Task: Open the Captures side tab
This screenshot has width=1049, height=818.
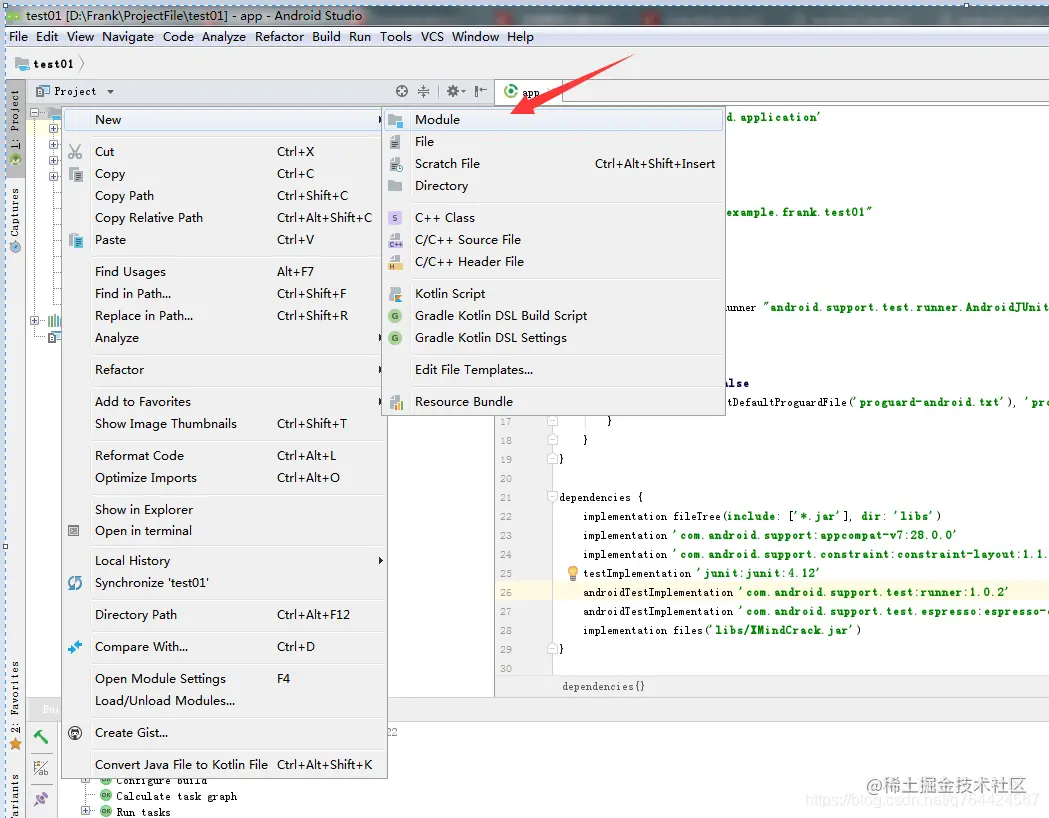Action: point(15,219)
